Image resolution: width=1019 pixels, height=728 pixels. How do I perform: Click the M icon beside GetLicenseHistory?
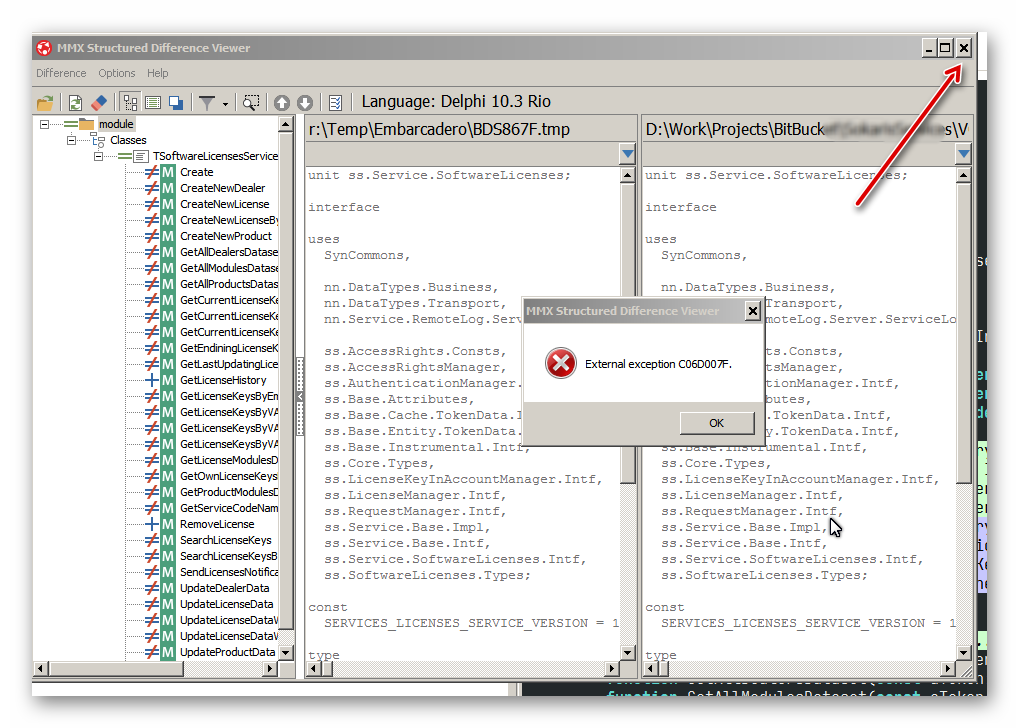168,380
